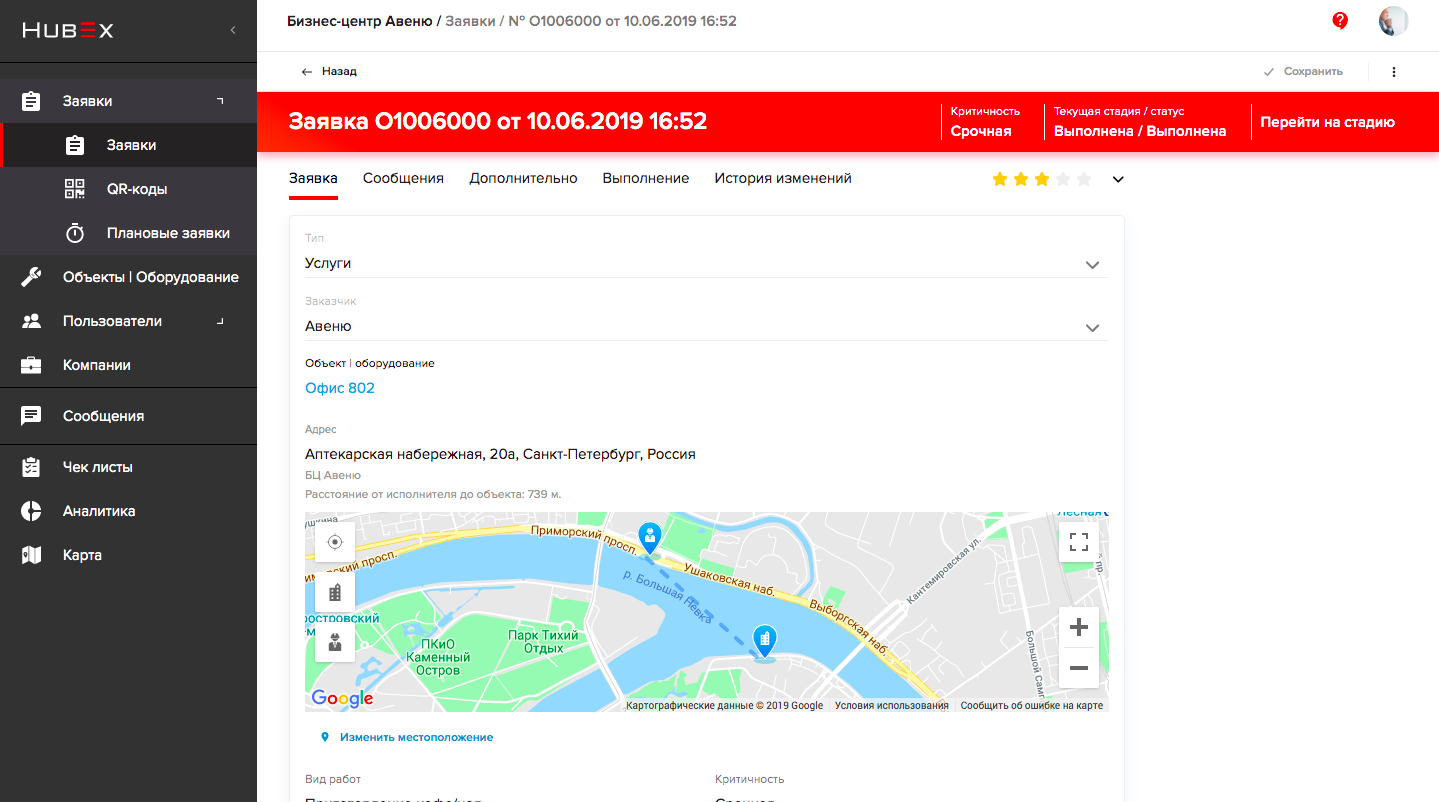1439x802 pixels.
Task: Click the request title Заявка О1006000 heading
Action: (x=498, y=122)
